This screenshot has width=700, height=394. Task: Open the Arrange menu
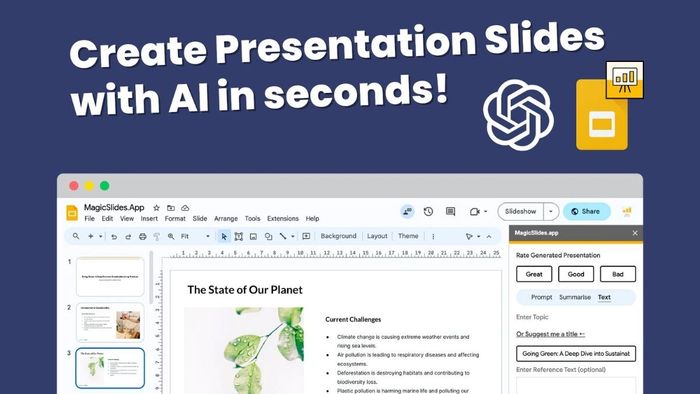click(x=226, y=219)
